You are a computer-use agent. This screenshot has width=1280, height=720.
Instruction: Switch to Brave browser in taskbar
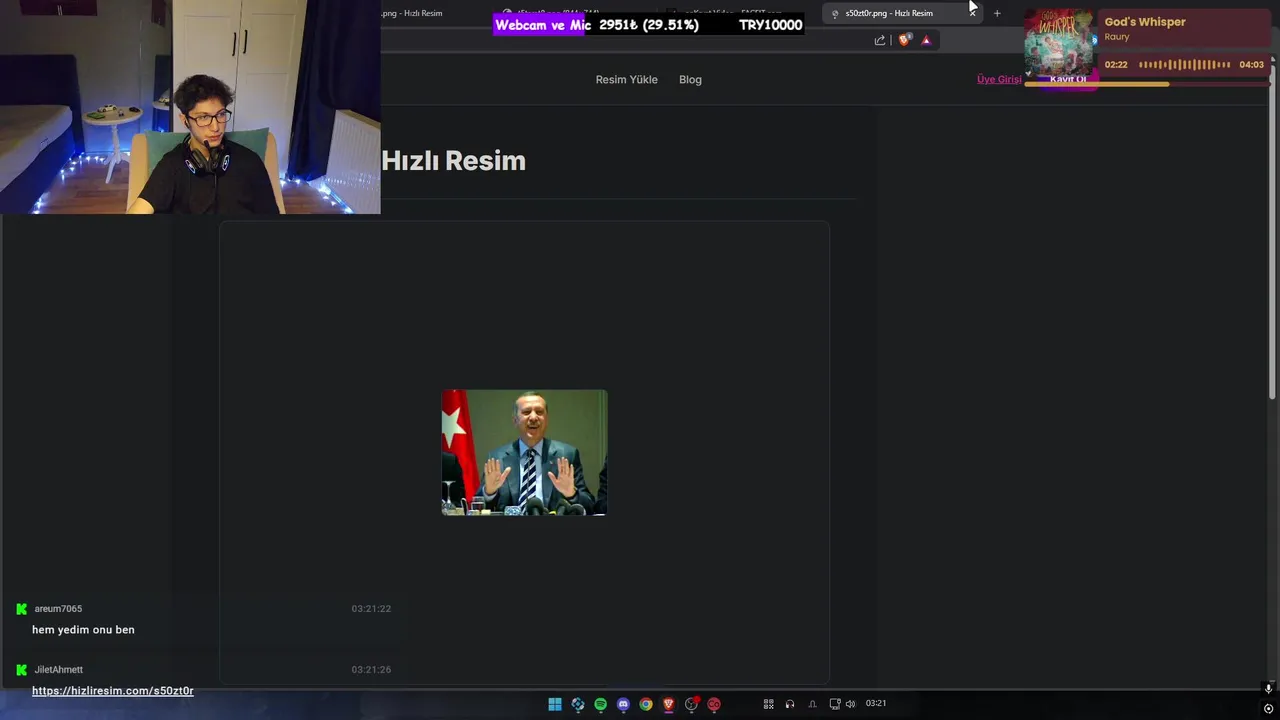669,704
